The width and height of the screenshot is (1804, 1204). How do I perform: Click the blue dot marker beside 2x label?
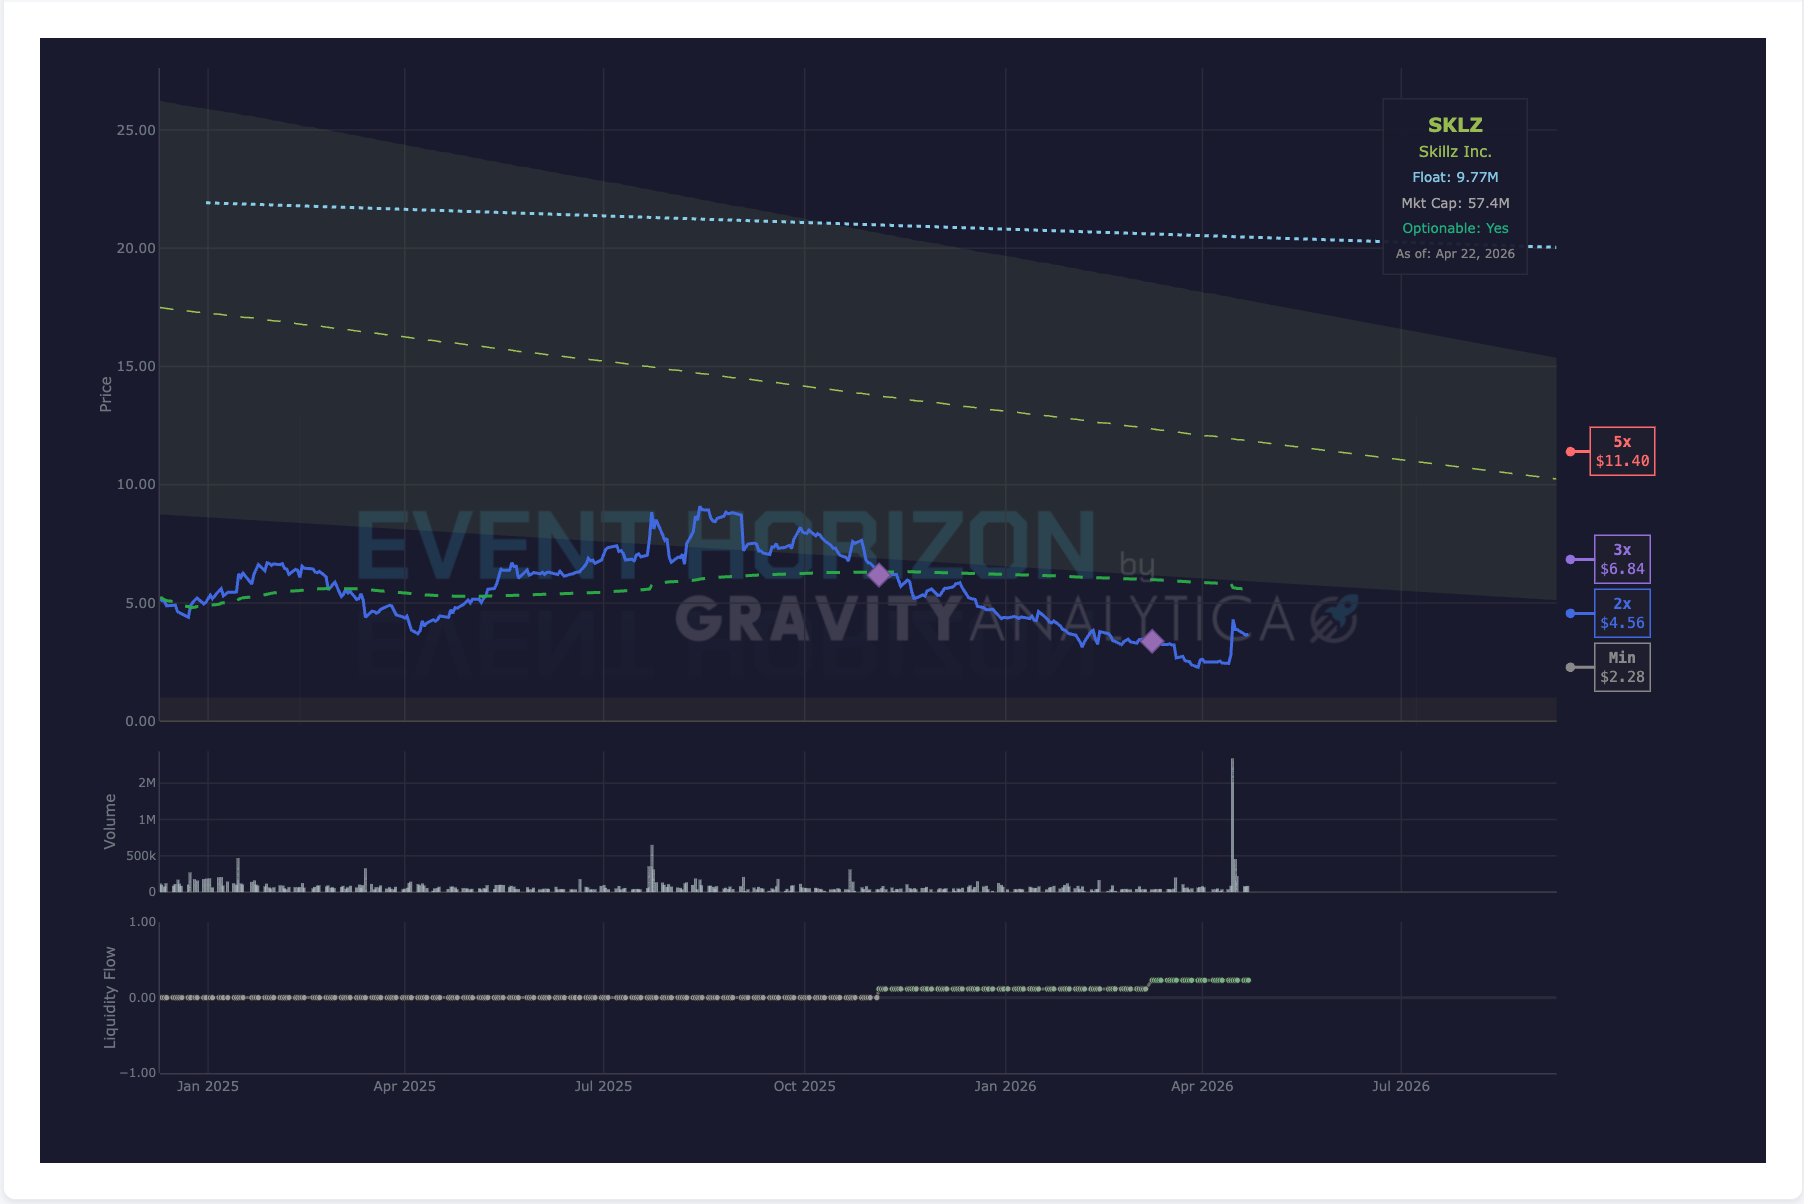(1571, 613)
